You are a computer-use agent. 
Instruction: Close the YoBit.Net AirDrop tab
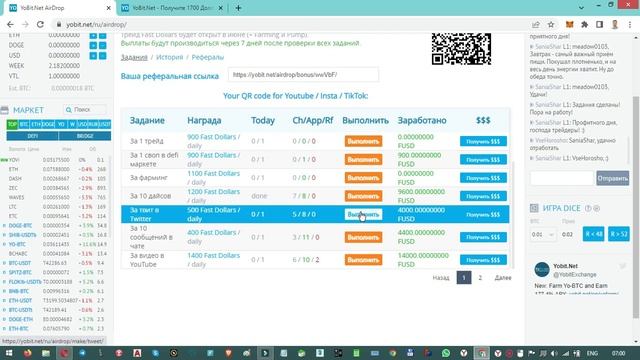(x=109, y=8)
